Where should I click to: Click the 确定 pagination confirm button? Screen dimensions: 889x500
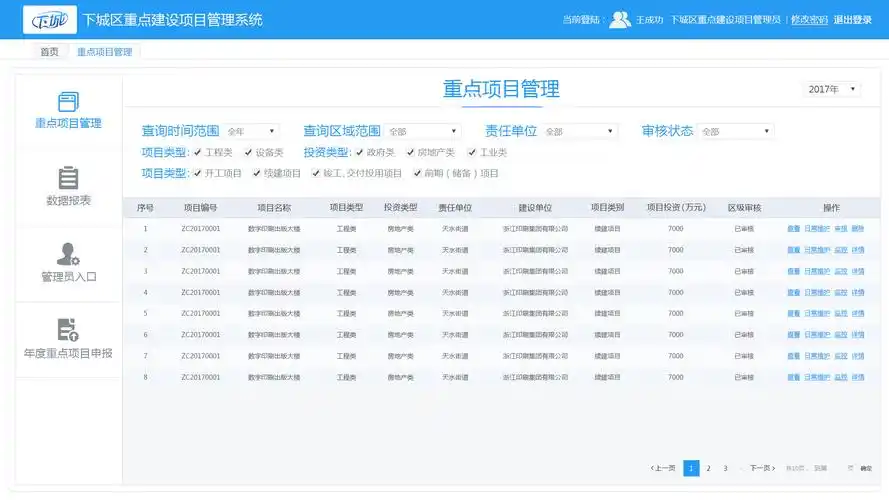866,468
